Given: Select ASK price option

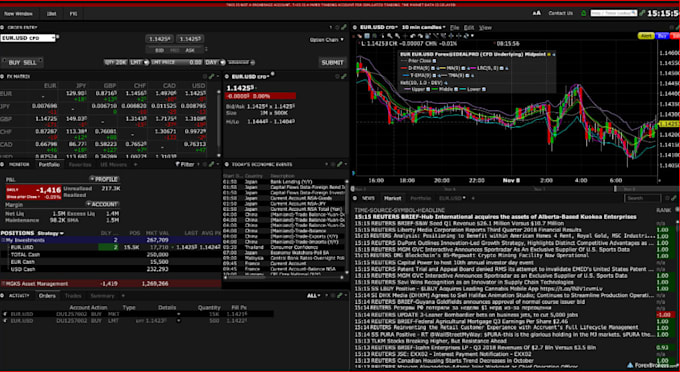Looking at the screenshot, I should click(x=190, y=50).
